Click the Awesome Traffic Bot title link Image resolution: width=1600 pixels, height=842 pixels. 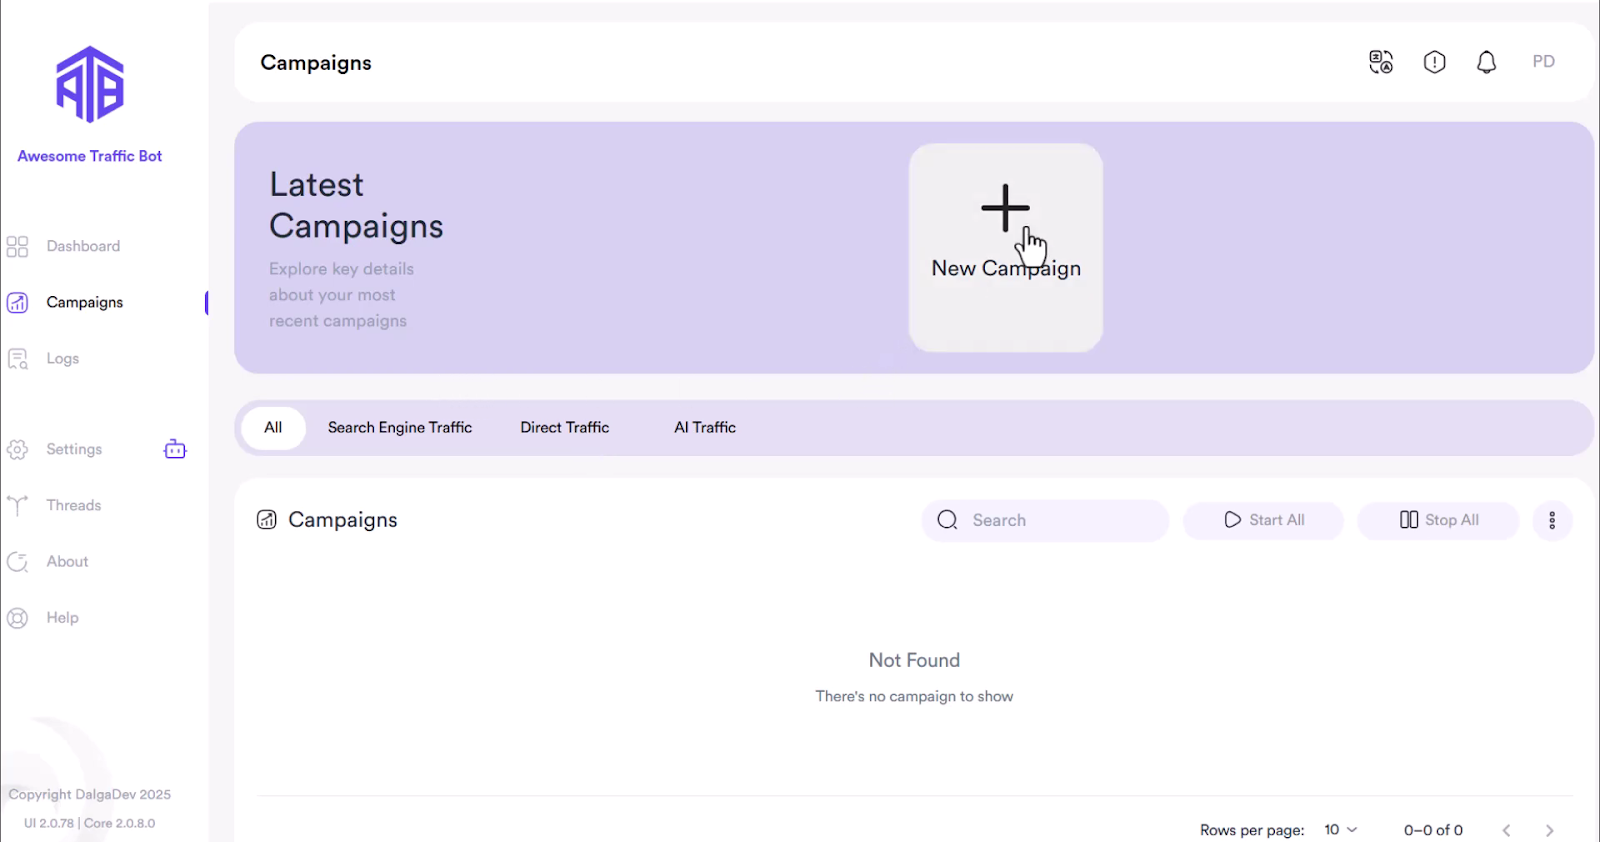(90, 156)
